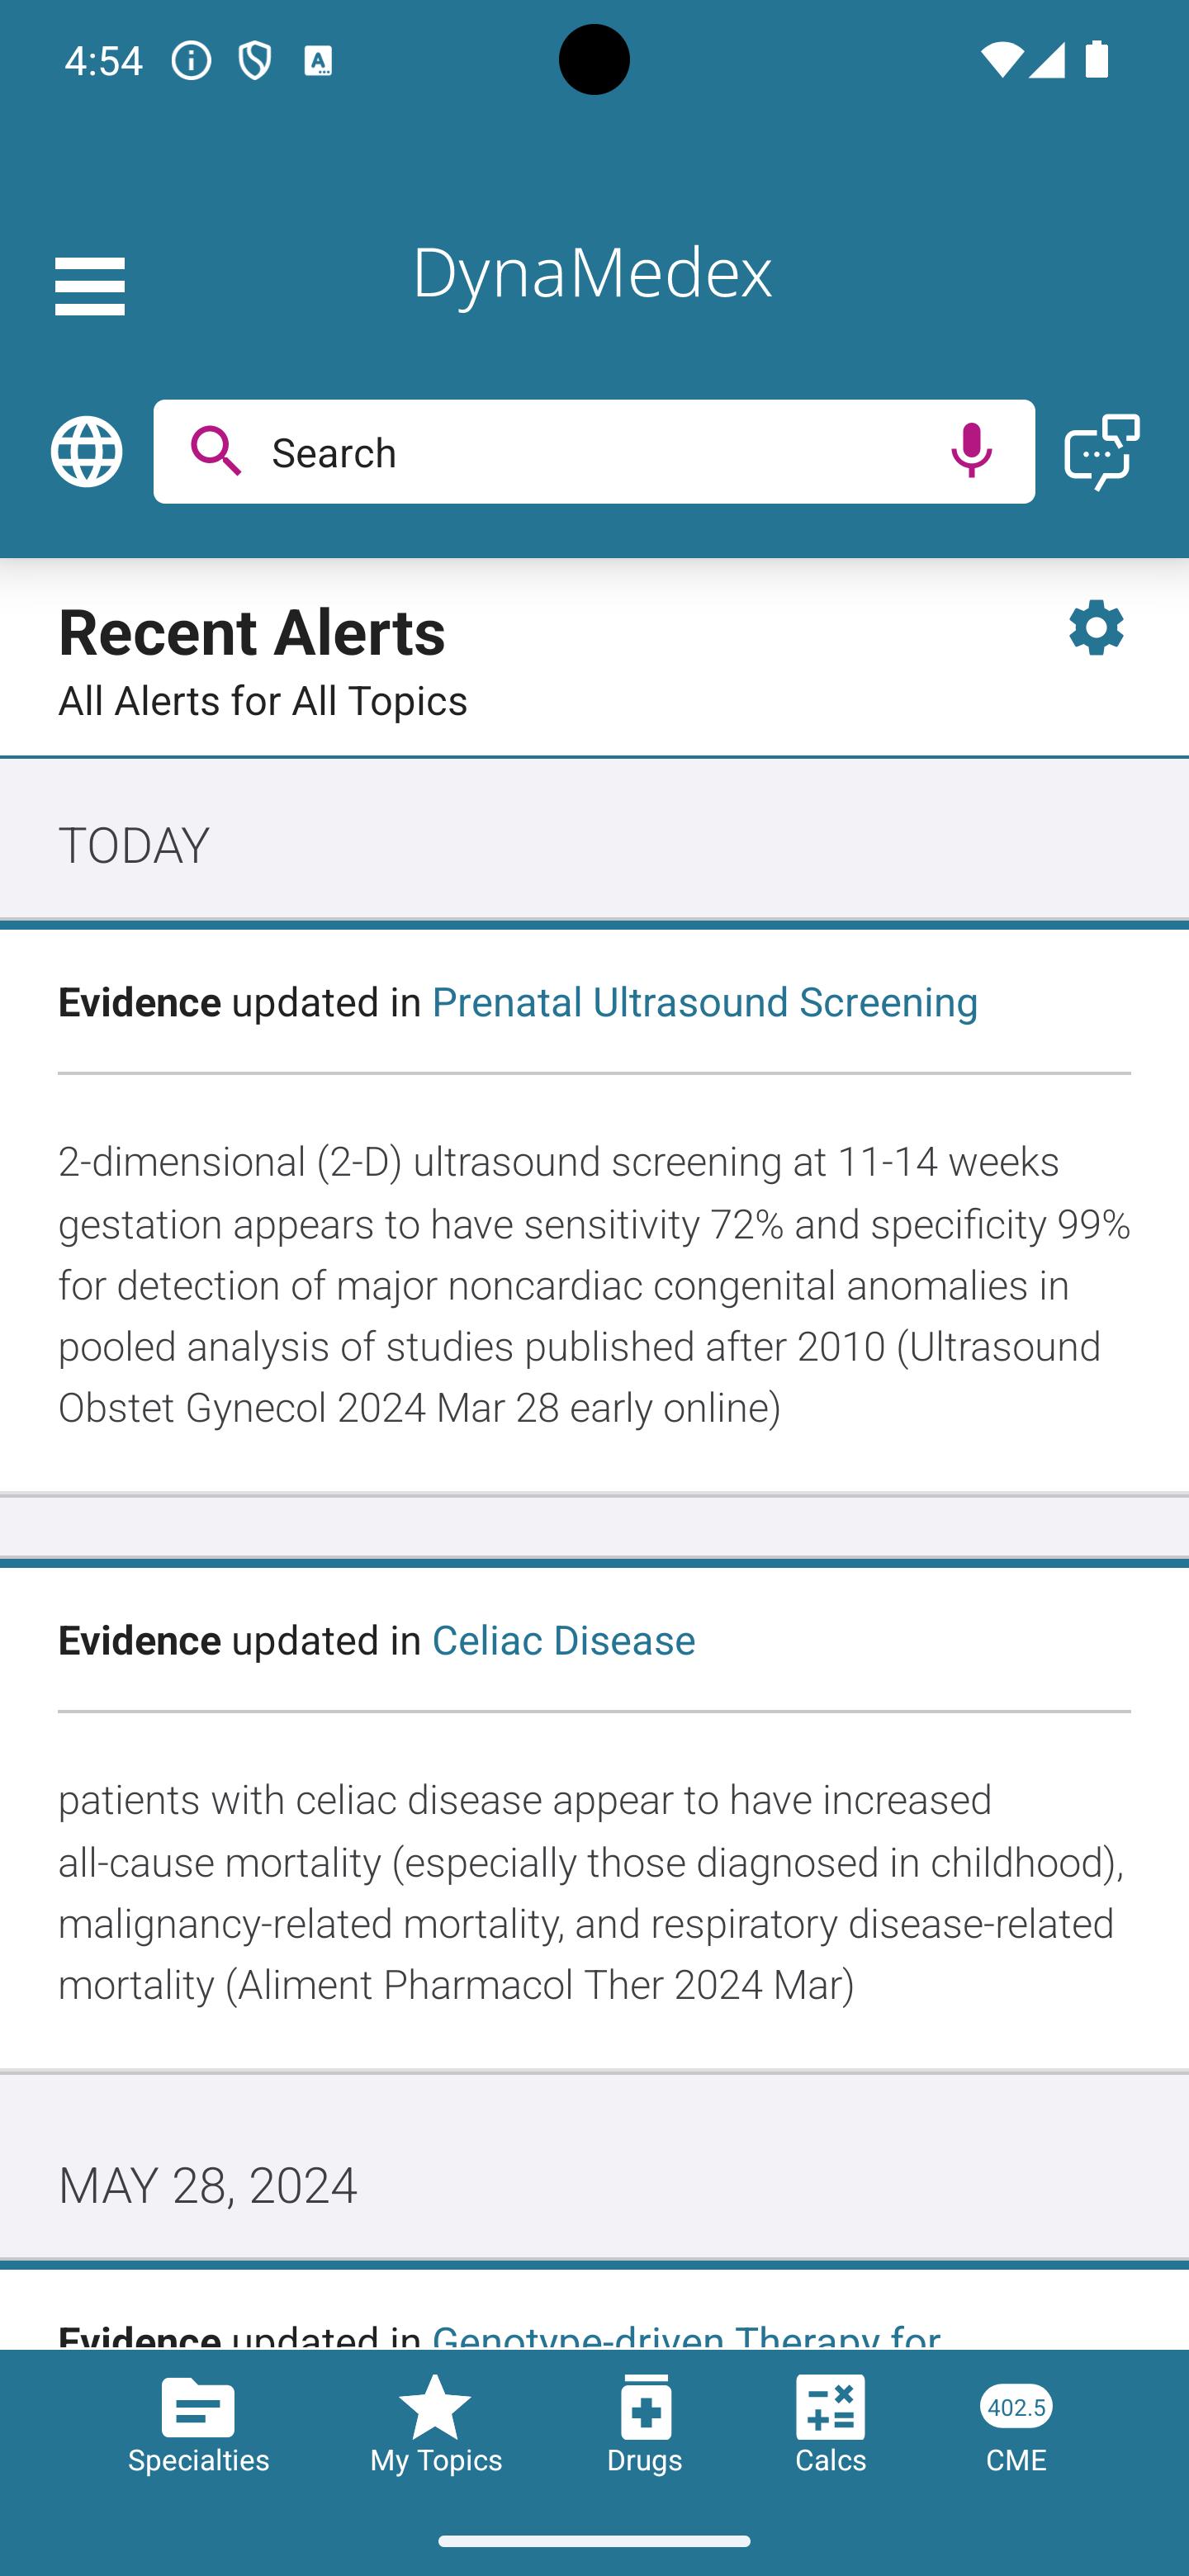This screenshot has width=1189, height=2576.
Task: Tap the magnifier search icon
Action: point(217,451)
